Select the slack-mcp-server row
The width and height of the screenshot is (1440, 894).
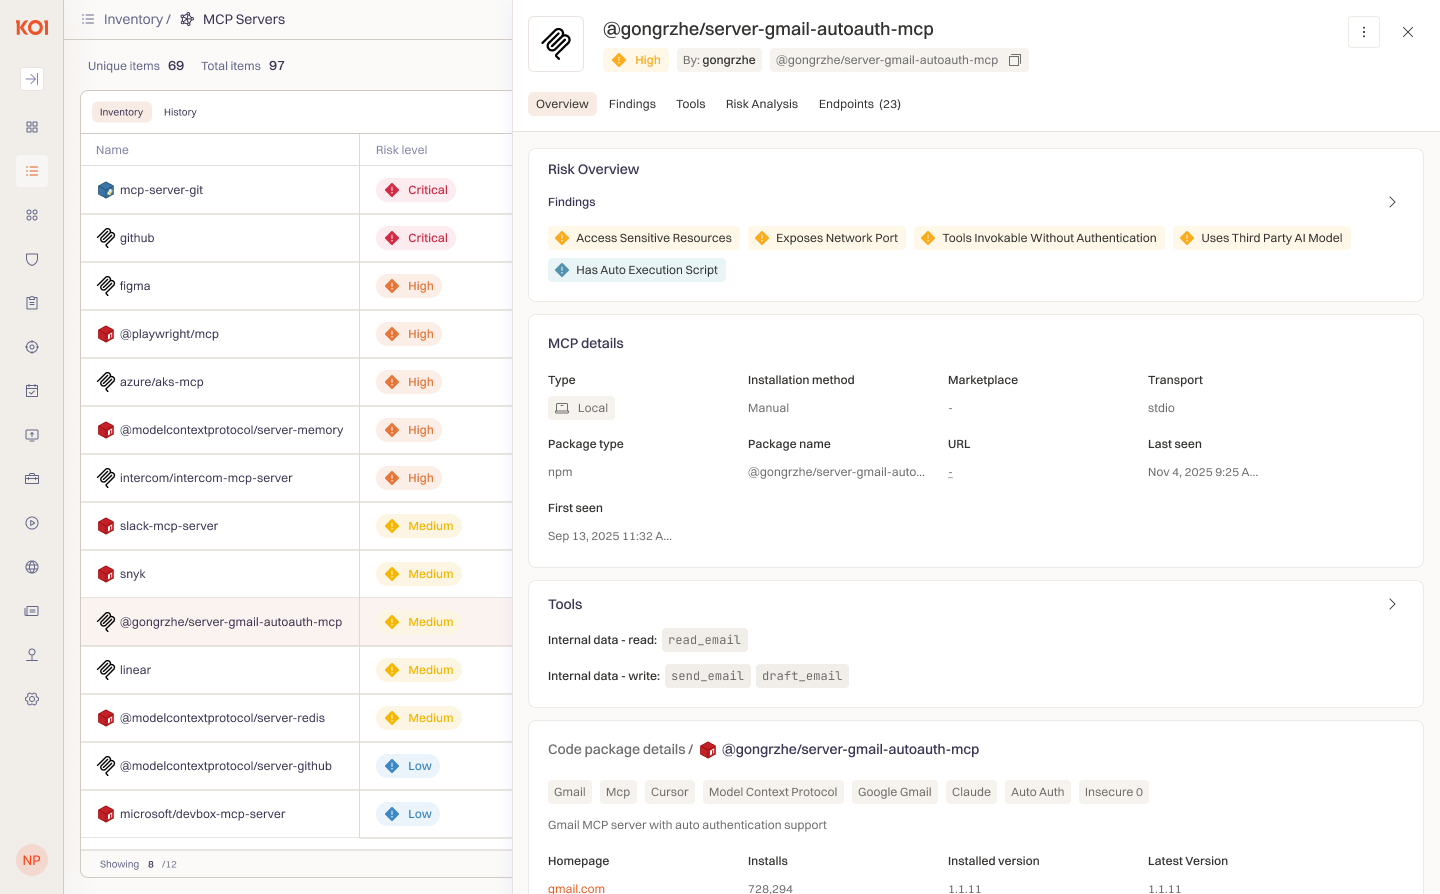(x=297, y=526)
